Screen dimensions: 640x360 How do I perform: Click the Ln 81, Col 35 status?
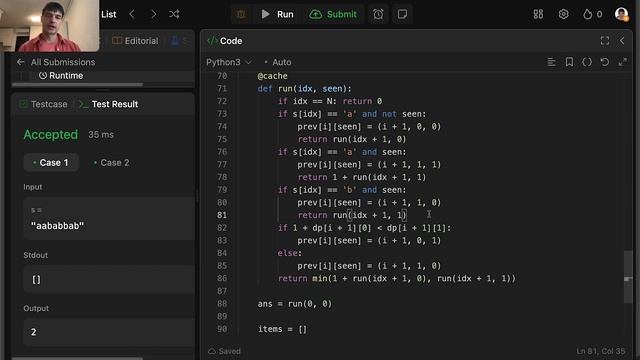[601, 351]
